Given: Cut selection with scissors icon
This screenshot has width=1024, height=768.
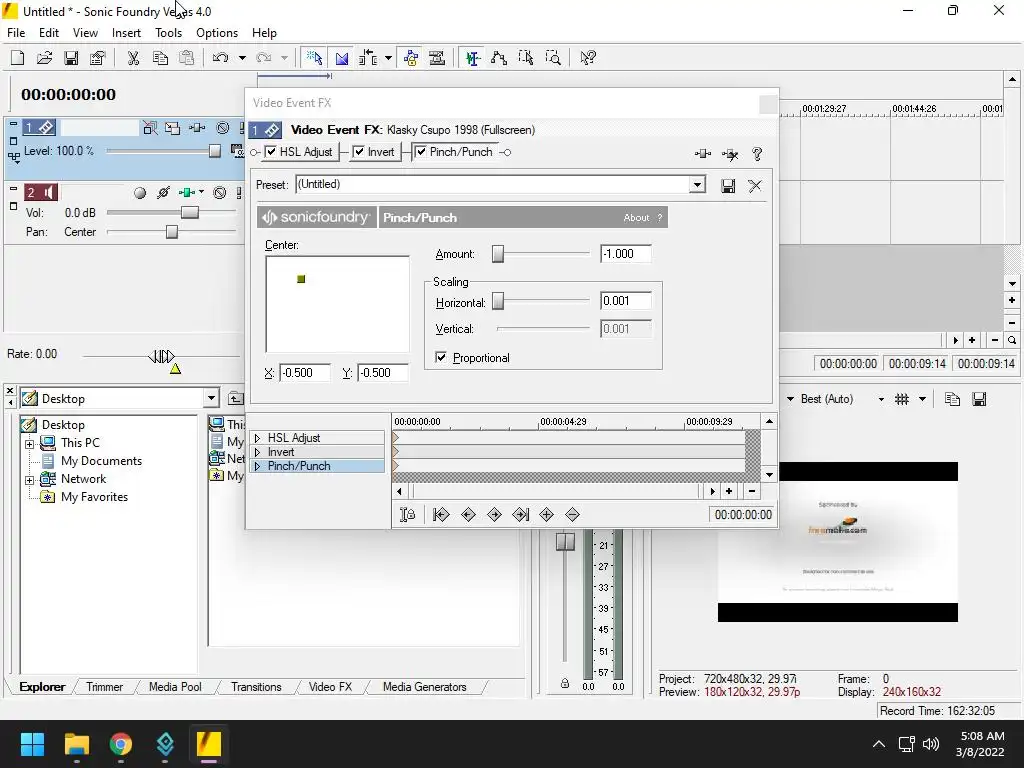Looking at the screenshot, I should pos(133,57).
